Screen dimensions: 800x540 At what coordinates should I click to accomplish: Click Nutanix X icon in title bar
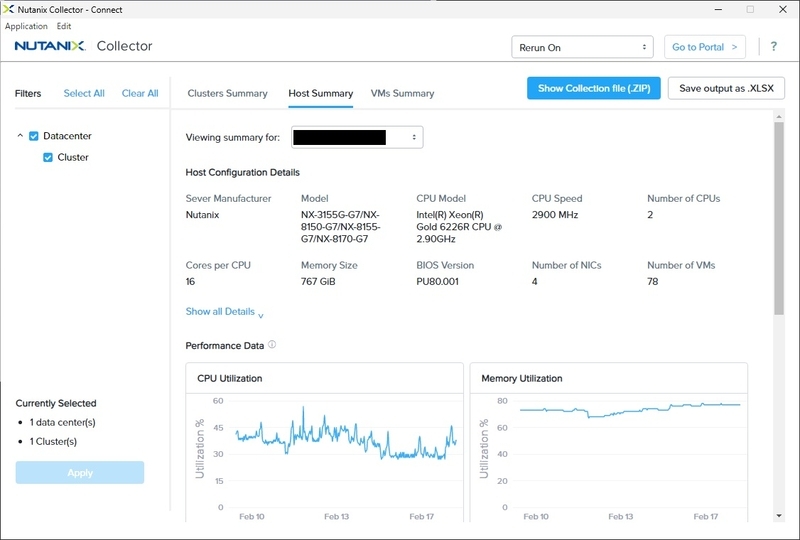(8, 9)
